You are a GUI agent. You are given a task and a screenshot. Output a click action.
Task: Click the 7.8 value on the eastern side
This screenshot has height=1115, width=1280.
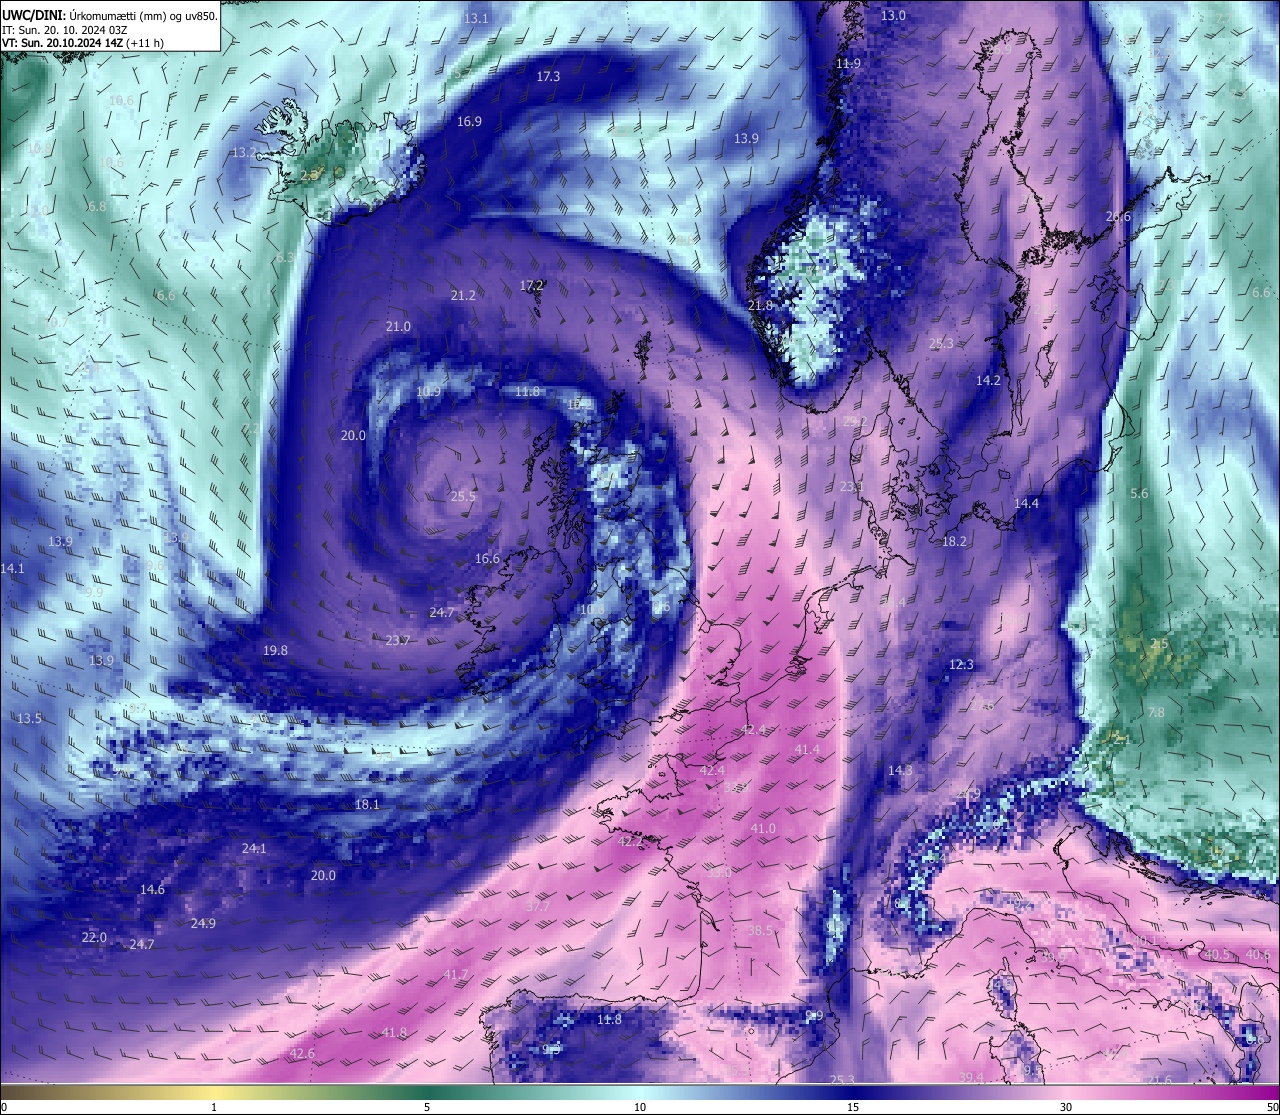[x=1156, y=712]
